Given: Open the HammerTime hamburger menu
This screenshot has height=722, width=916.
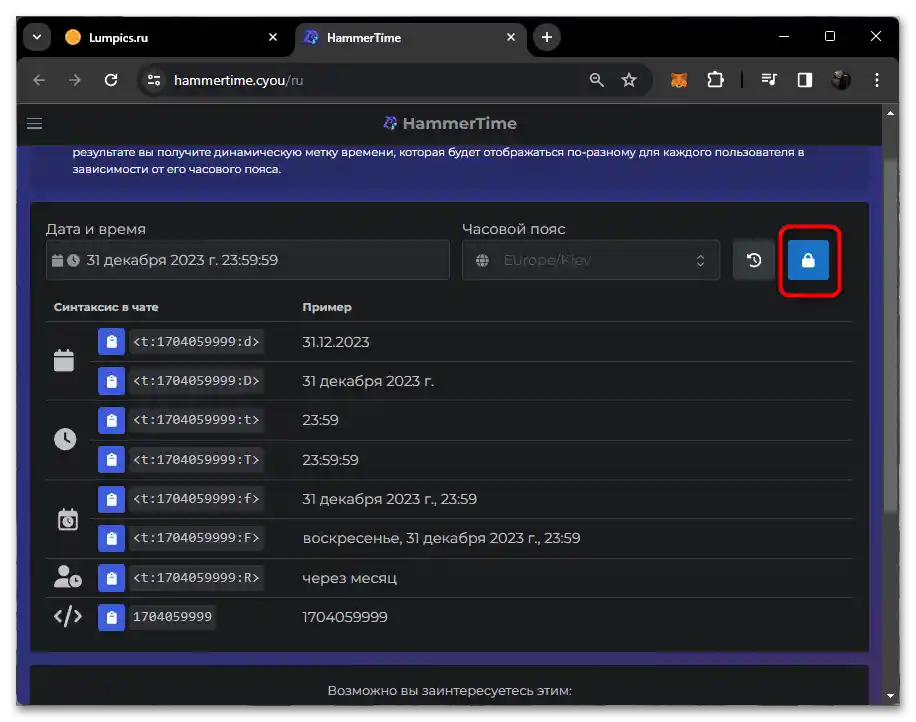Looking at the screenshot, I should coord(35,124).
